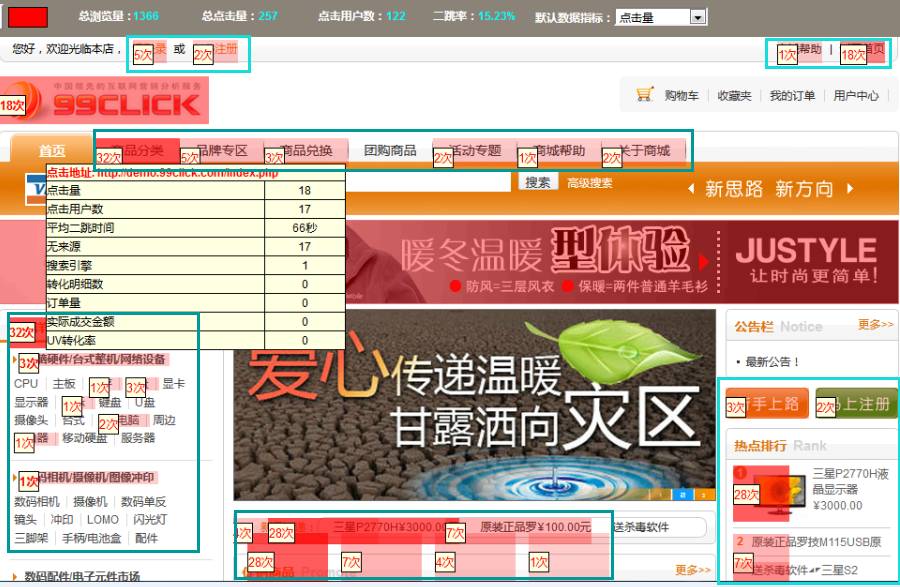Open the 商品分类 navigation tab

(138, 150)
